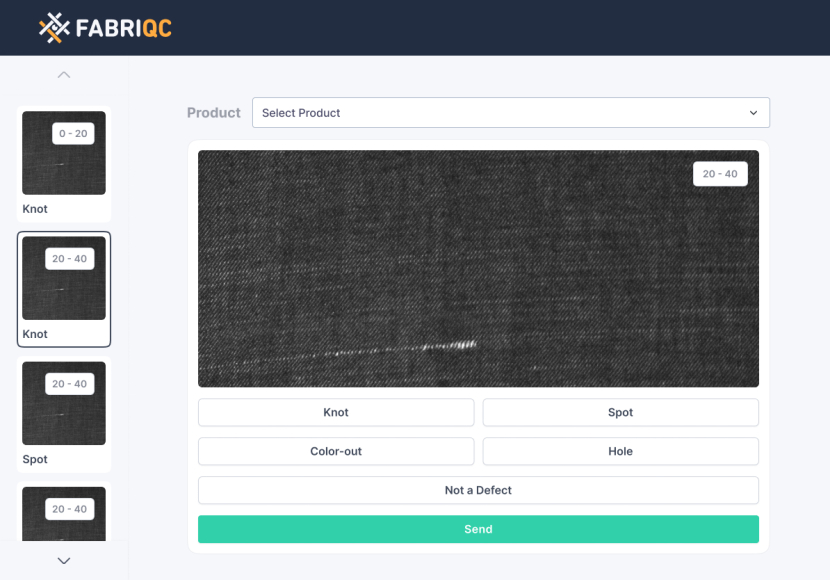Click the Spot label under third thumbnail
This screenshot has width=830, height=580.
point(35,459)
